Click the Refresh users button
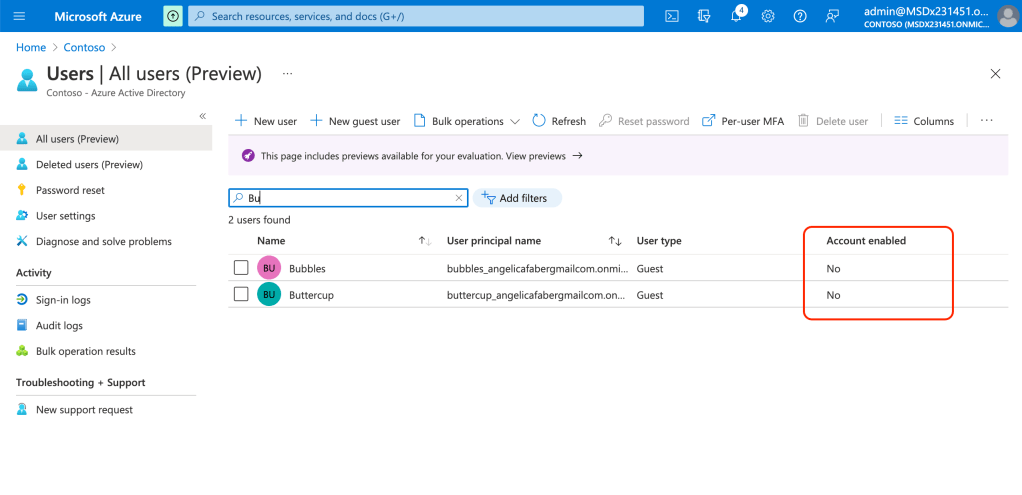The height and width of the screenshot is (495, 1022). [x=559, y=121]
